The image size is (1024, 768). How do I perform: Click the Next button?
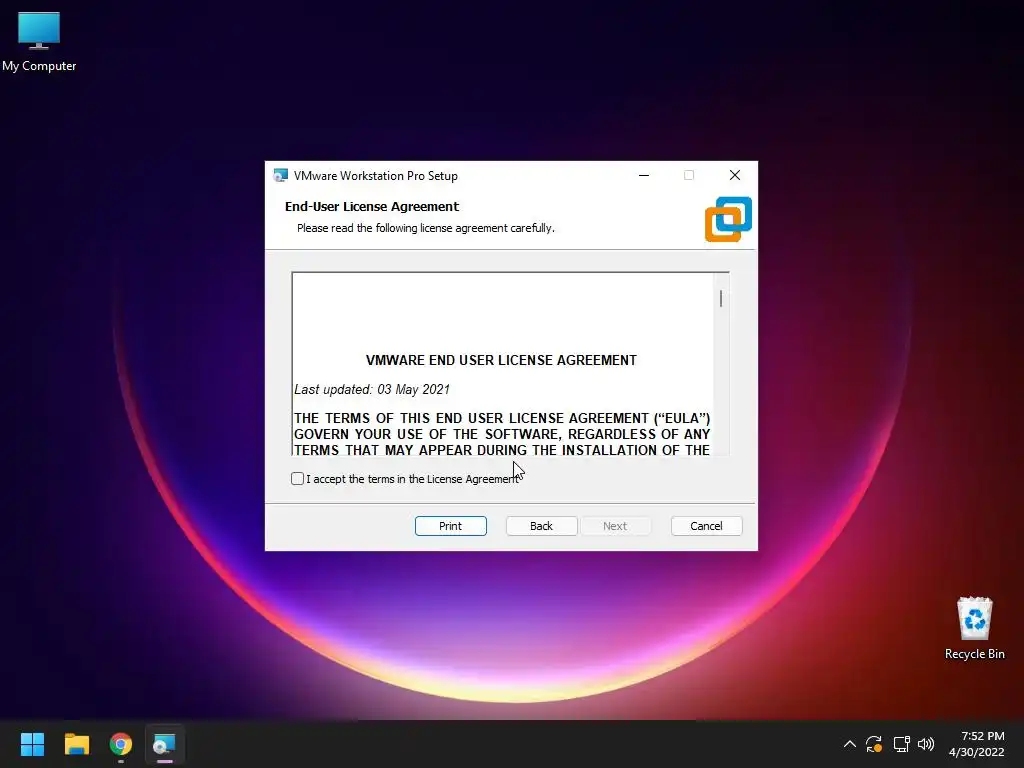(x=615, y=526)
